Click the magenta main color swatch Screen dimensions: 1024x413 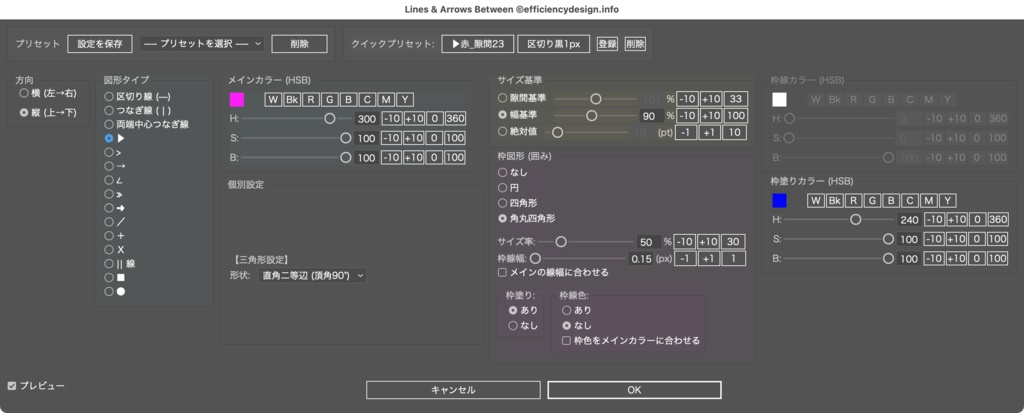[x=236, y=99]
